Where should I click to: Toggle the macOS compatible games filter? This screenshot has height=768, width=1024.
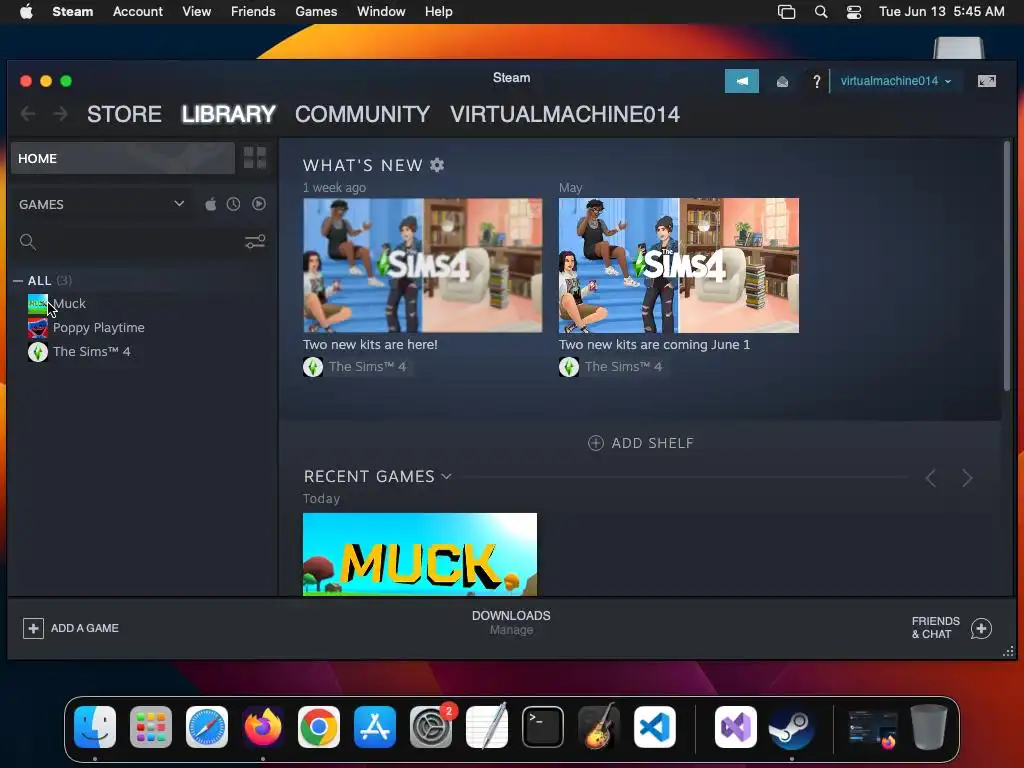click(x=210, y=204)
